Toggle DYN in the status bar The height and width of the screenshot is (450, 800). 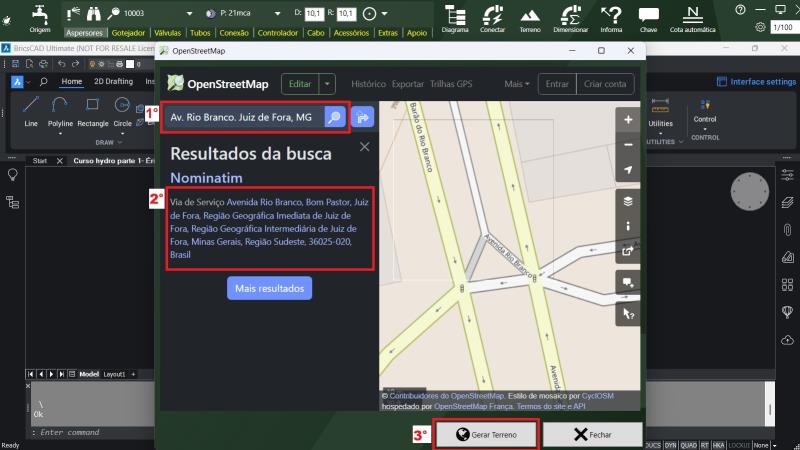670,445
